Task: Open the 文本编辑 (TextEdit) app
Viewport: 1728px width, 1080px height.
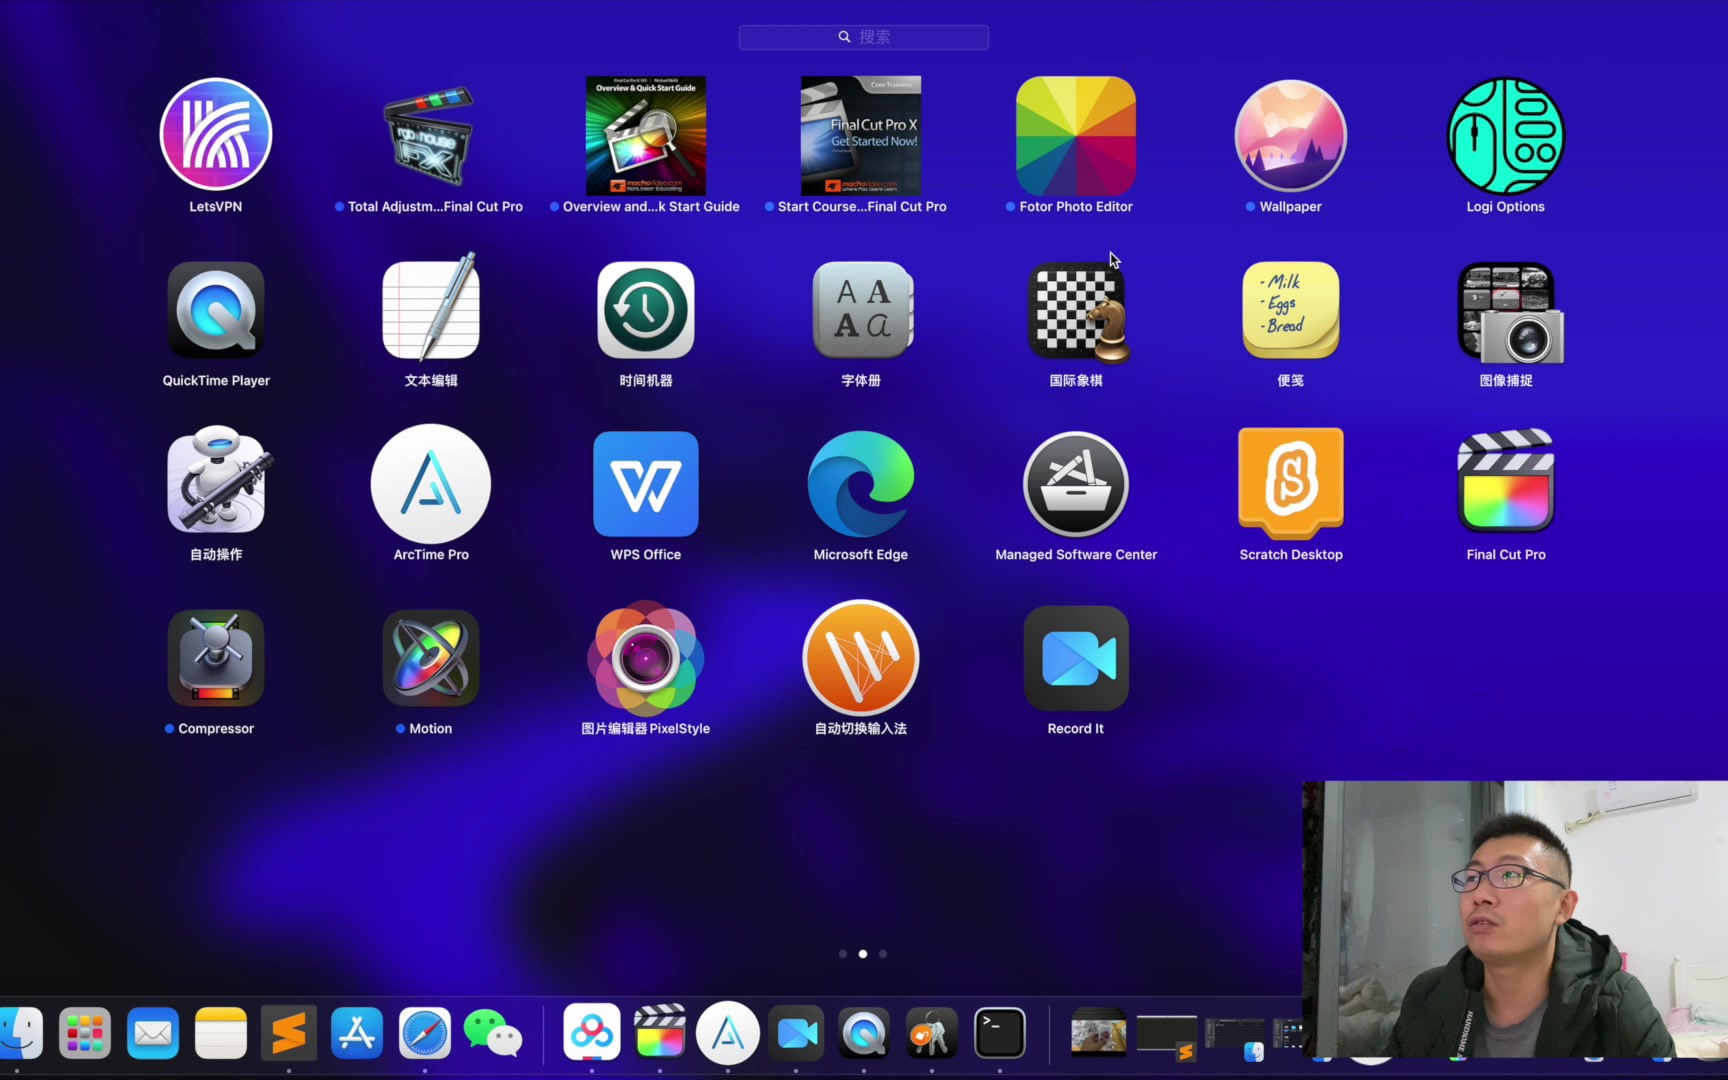Action: click(x=431, y=308)
